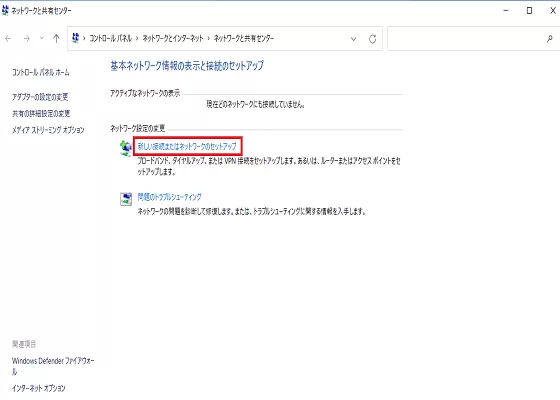Refresh the address bar view
Screen dimensions: 560x400
point(372,39)
